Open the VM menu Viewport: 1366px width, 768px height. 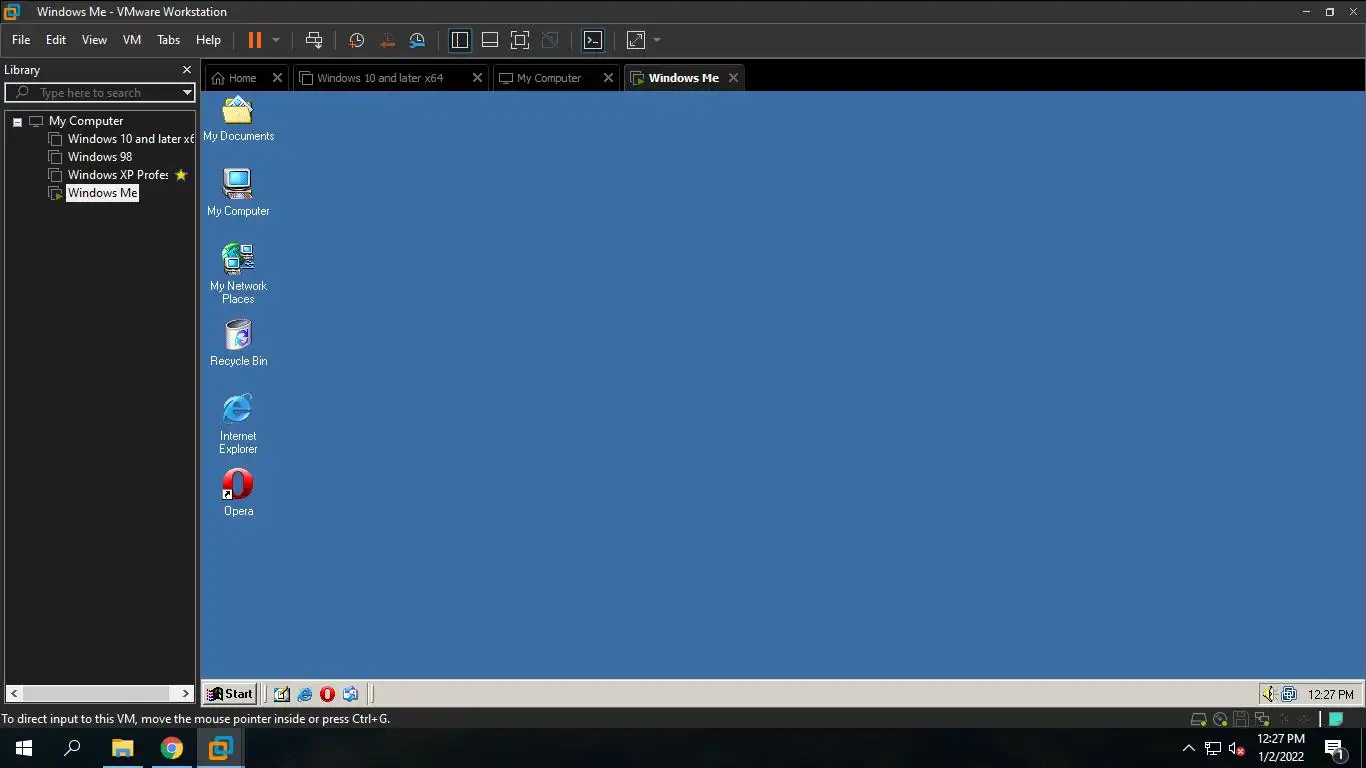coord(132,40)
